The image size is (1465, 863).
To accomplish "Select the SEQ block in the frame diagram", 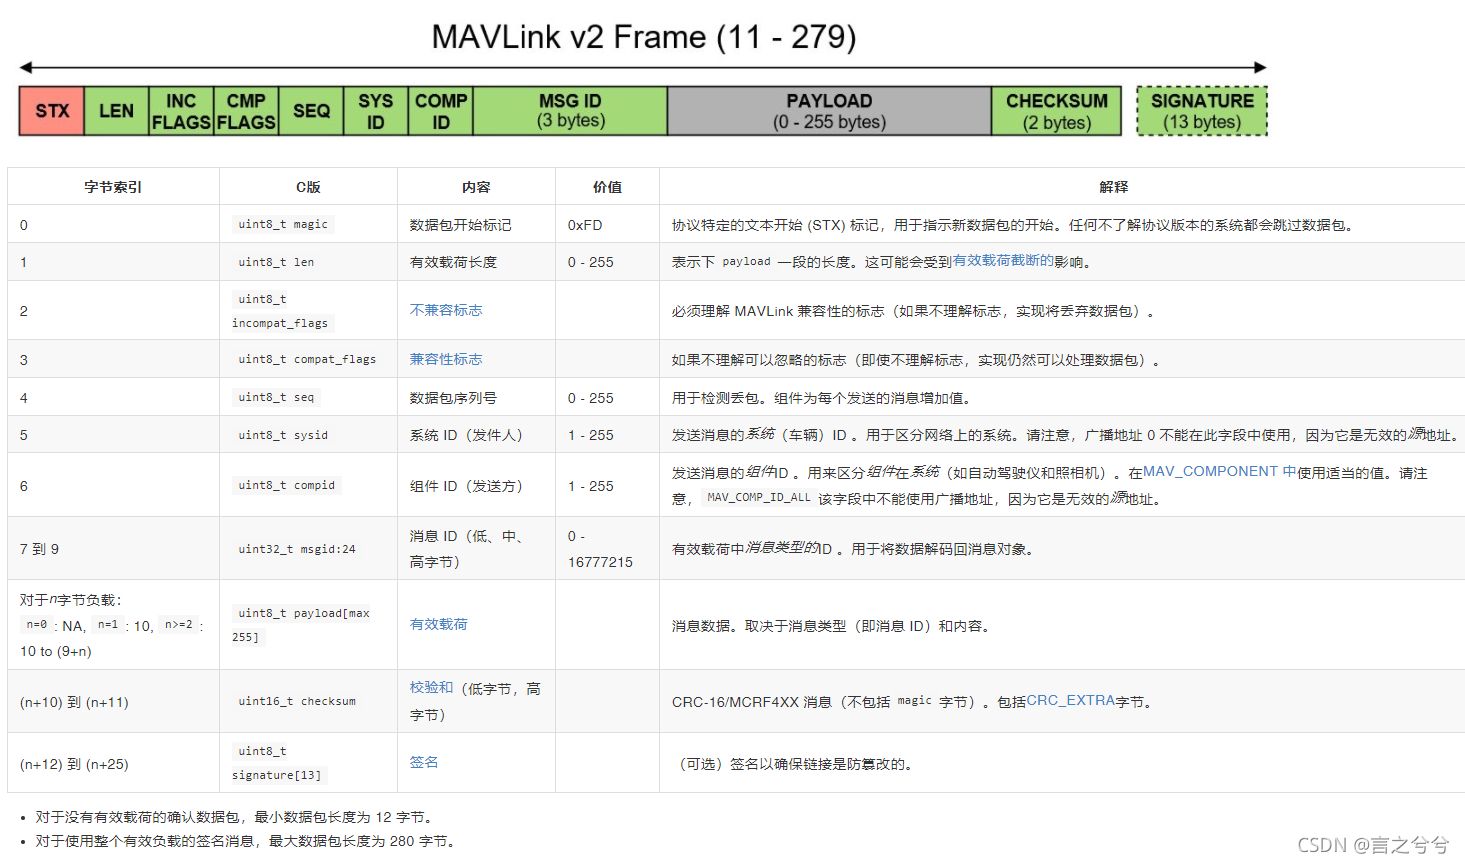I will (x=310, y=111).
